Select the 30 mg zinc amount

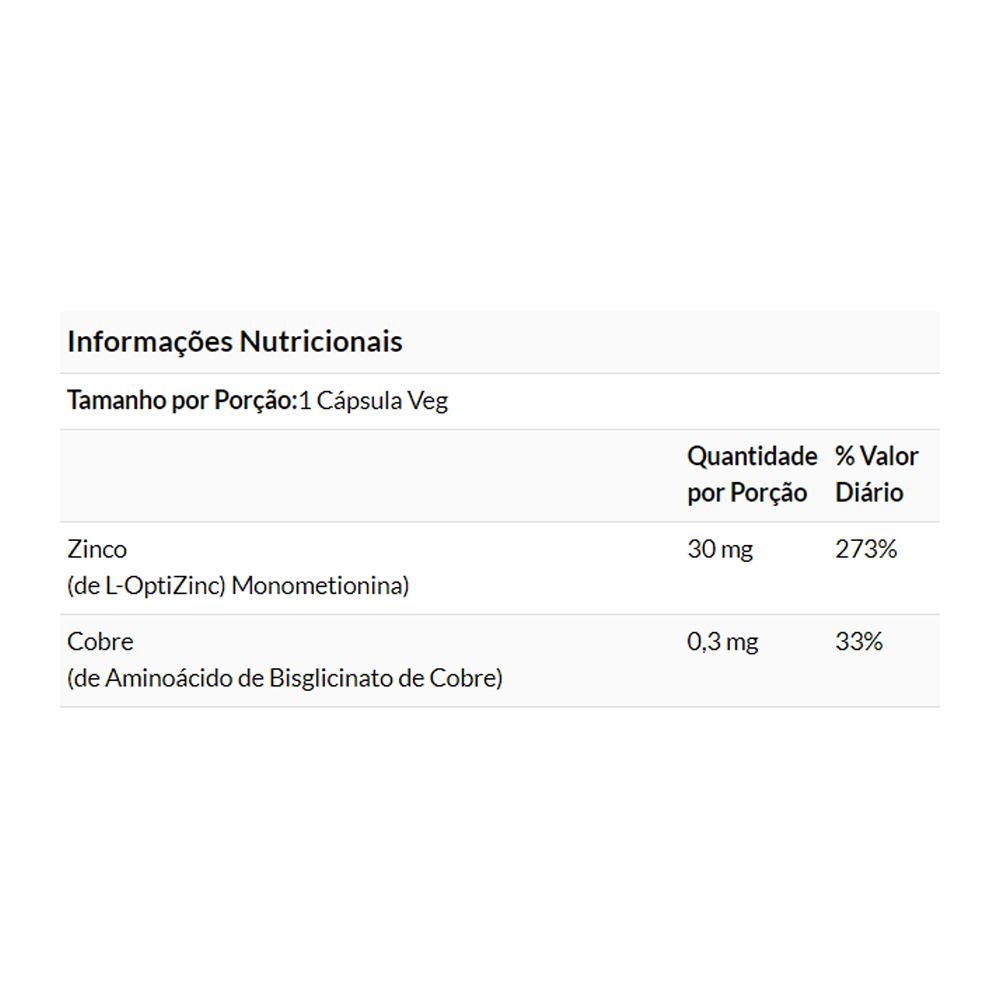pos(720,549)
